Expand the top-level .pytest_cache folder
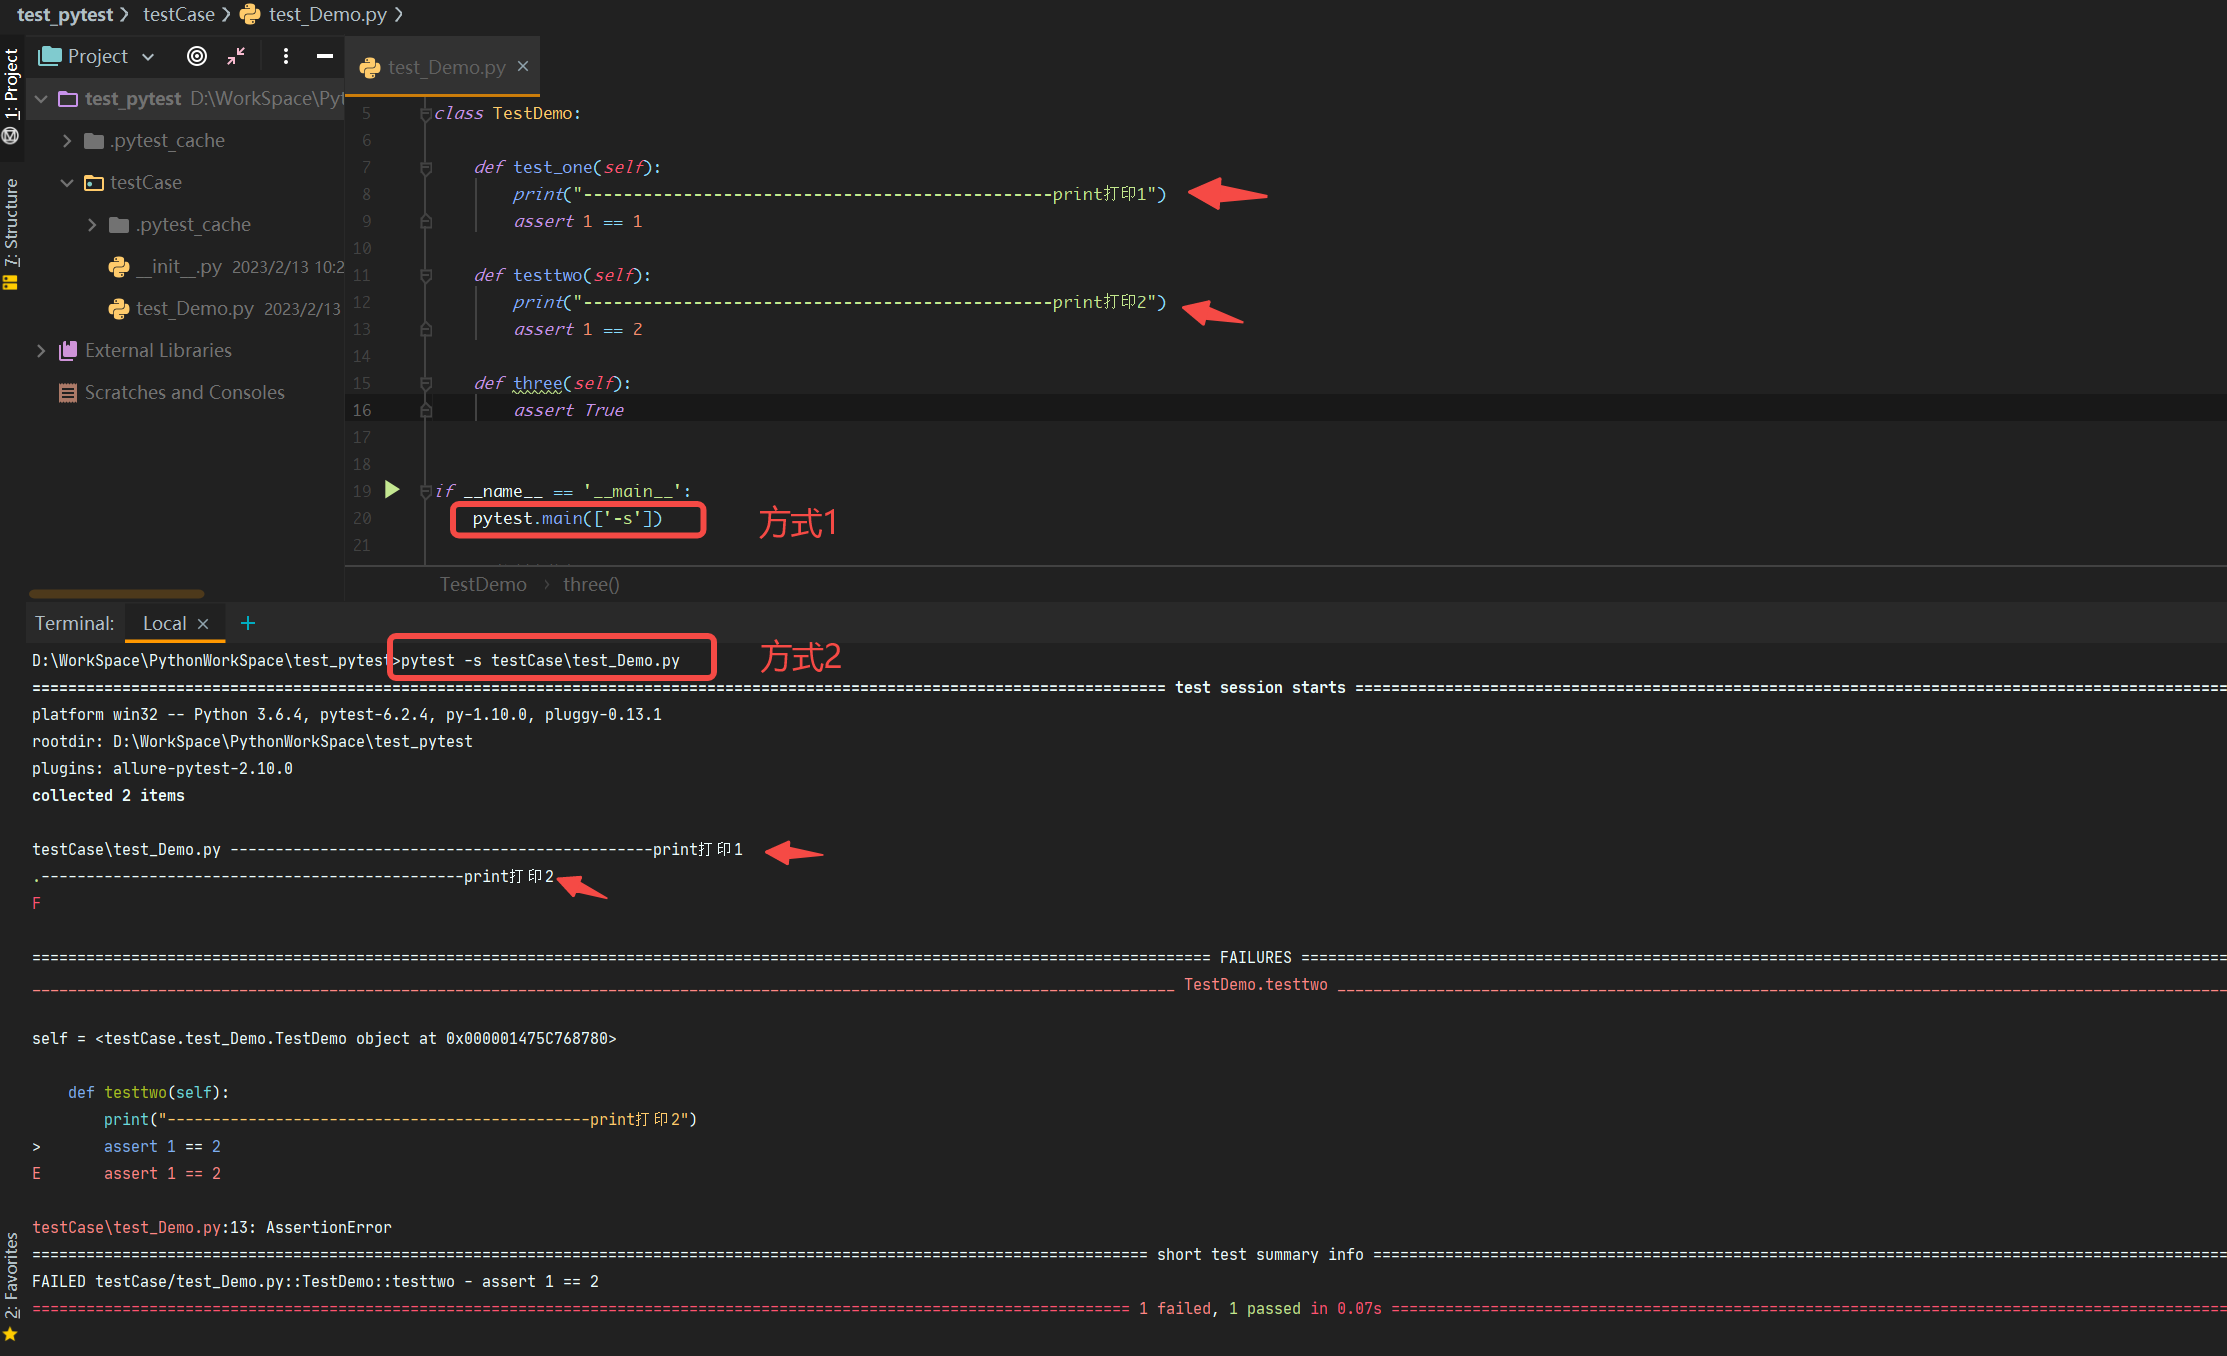 click(66, 141)
